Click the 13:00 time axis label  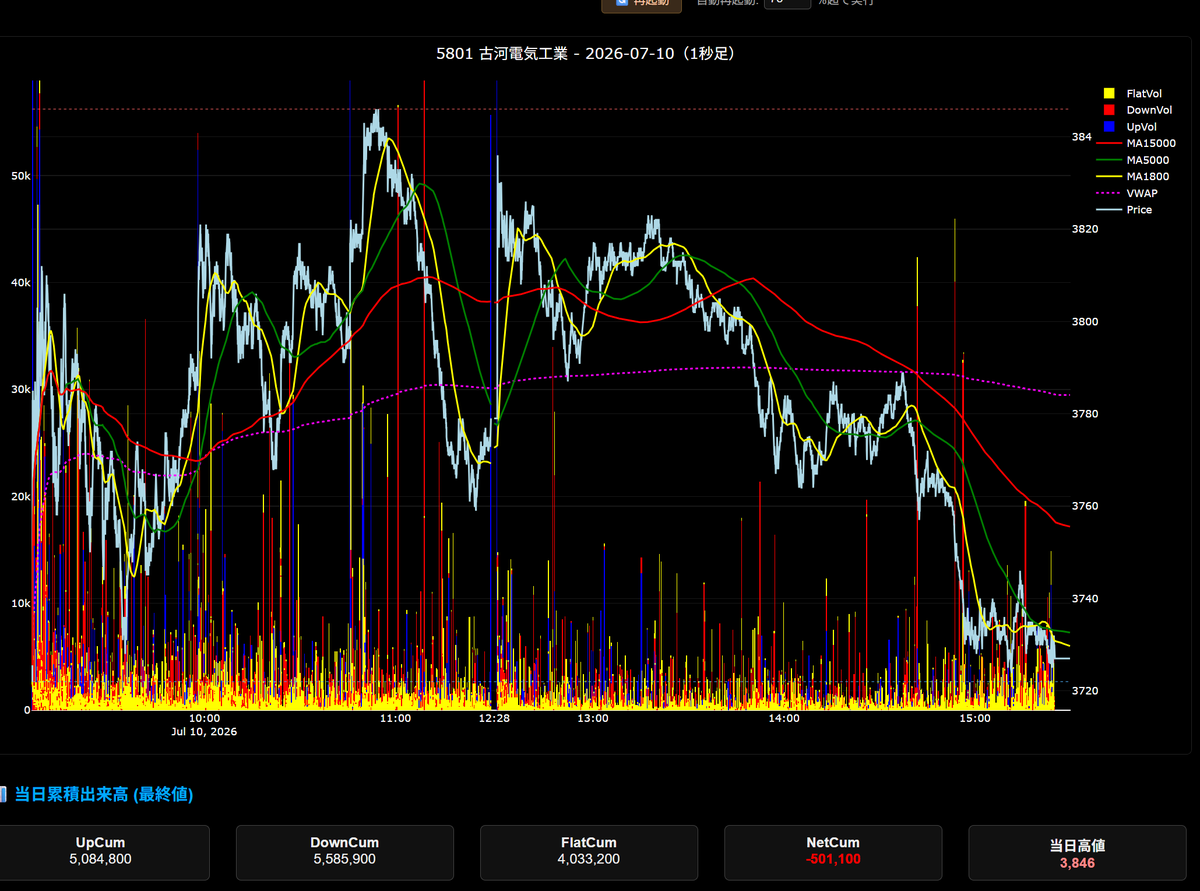point(593,718)
